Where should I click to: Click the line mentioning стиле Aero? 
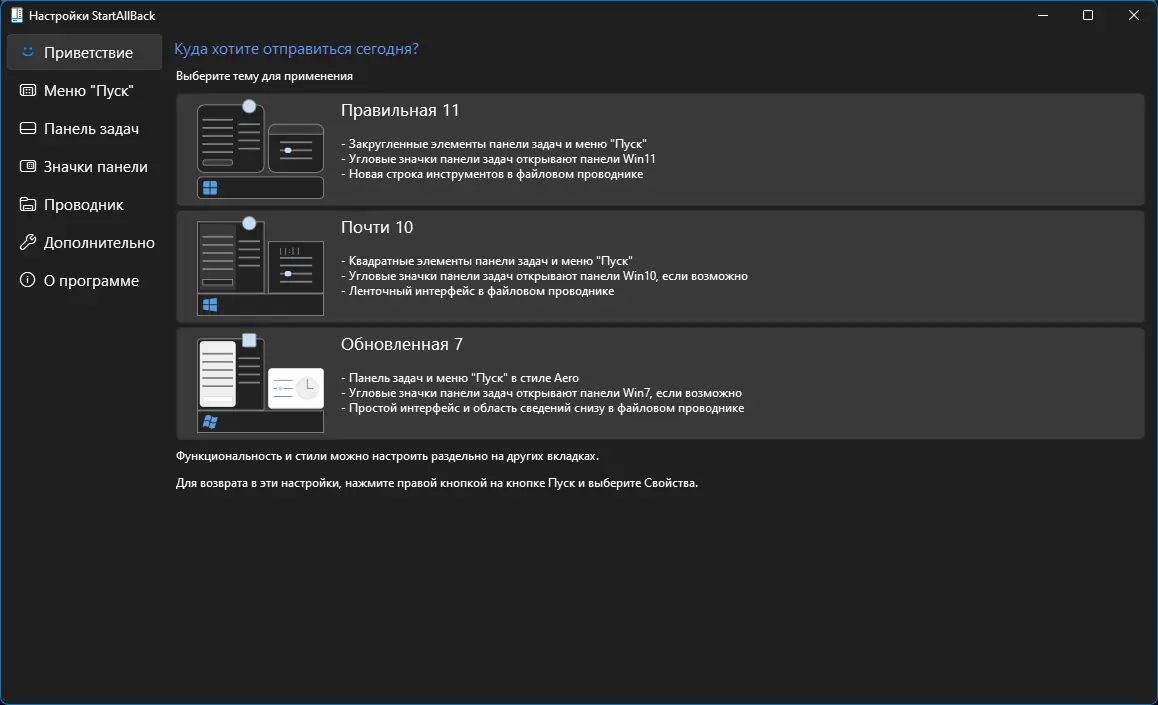pos(459,378)
